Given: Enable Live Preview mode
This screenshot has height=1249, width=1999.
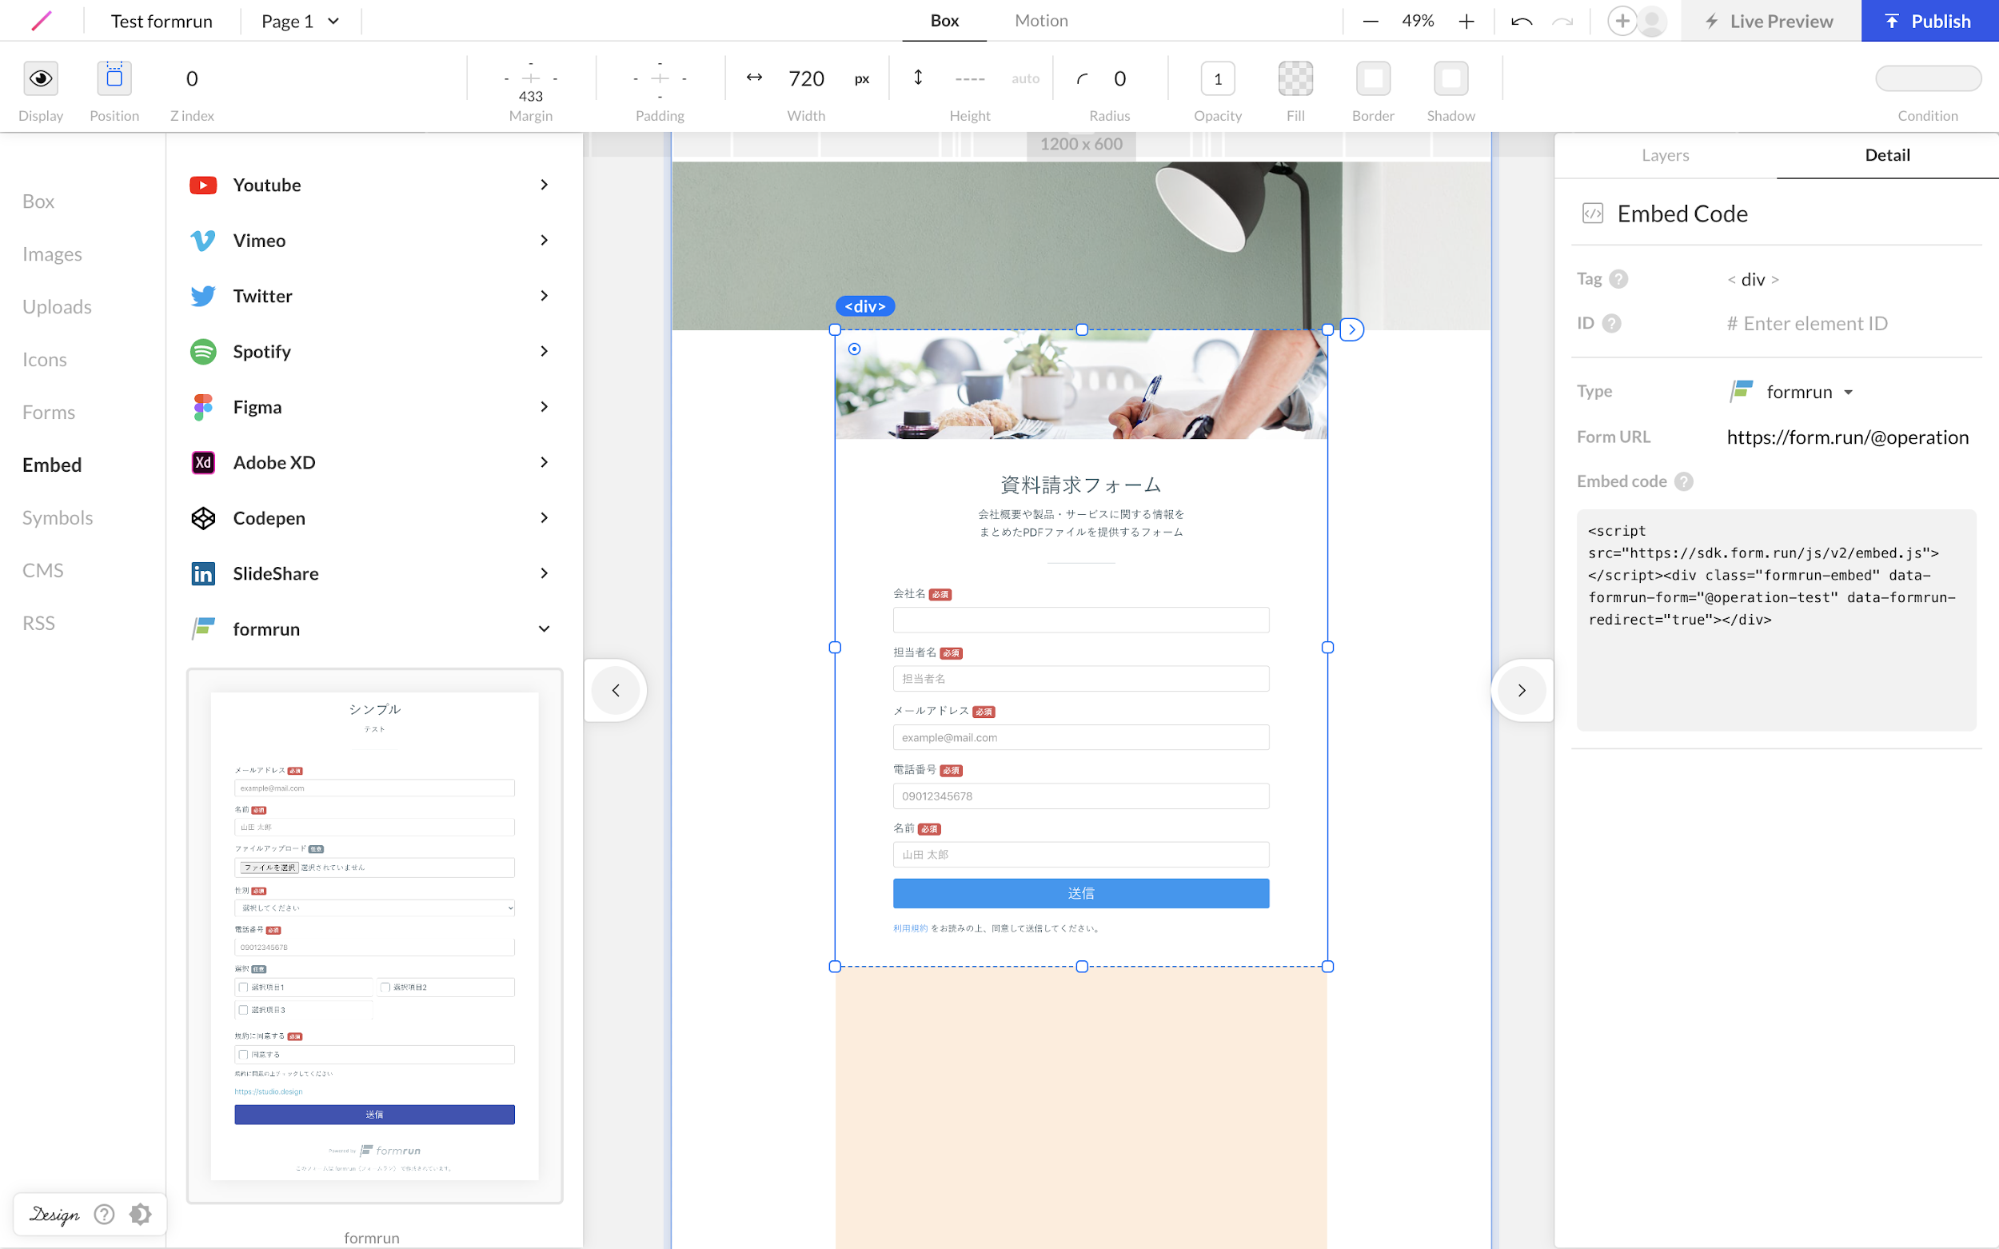Looking at the screenshot, I should click(1767, 20).
